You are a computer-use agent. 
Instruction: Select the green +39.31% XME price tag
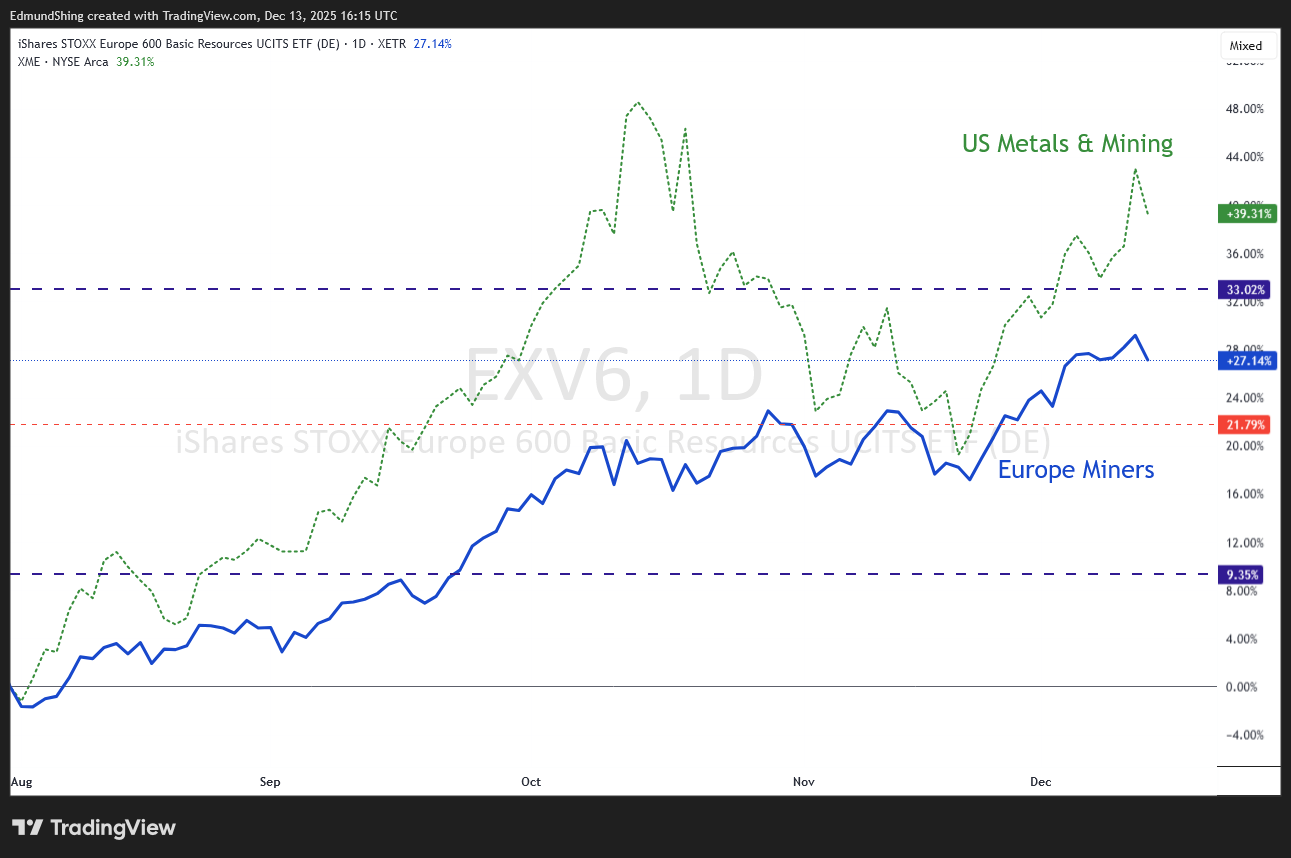click(x=1245, y=213)
